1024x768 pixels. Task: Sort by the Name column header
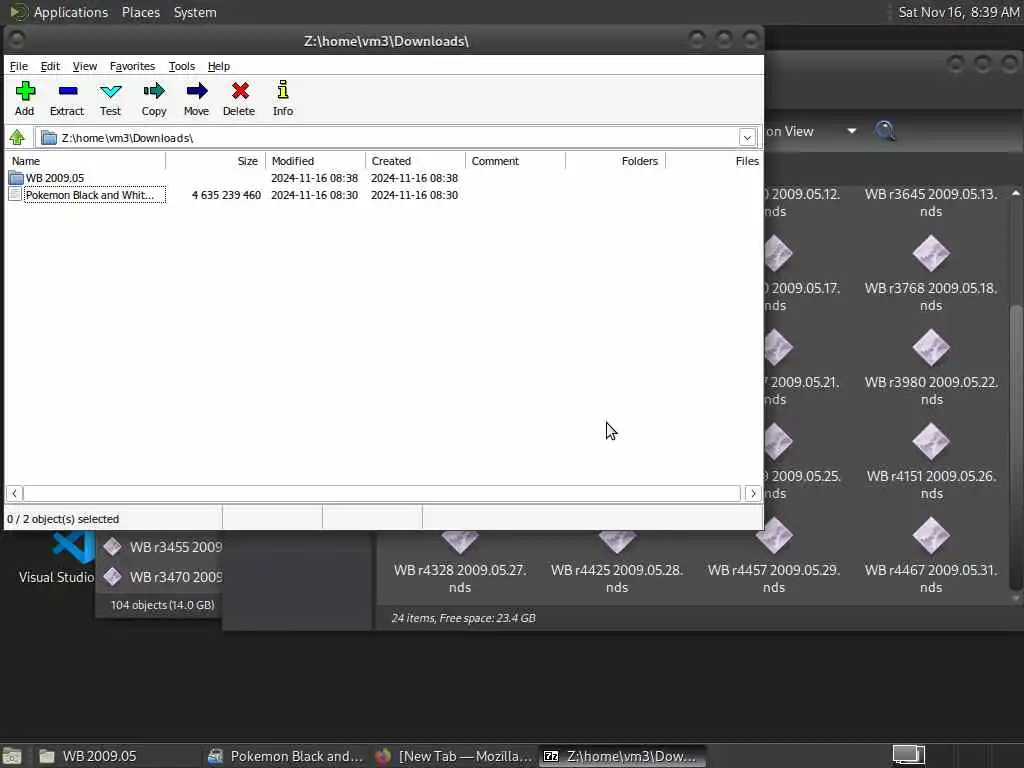pos(86,161)
